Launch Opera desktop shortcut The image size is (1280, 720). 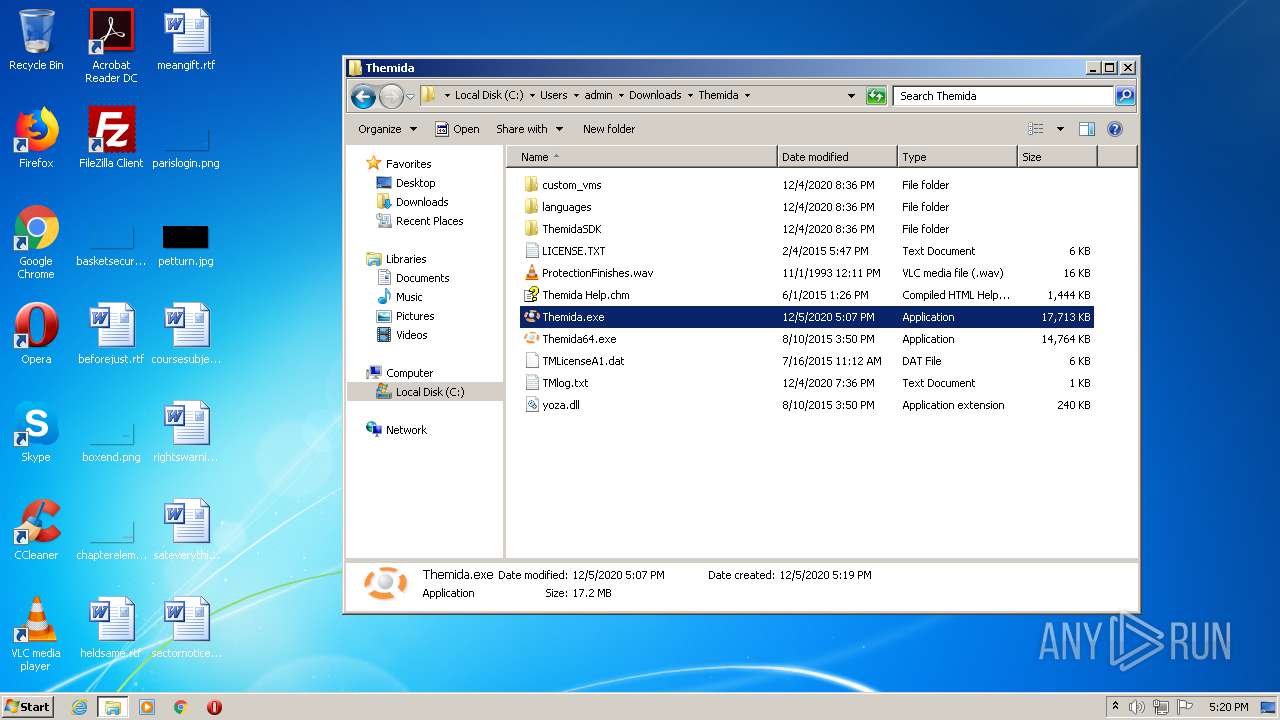coord(36,334)
